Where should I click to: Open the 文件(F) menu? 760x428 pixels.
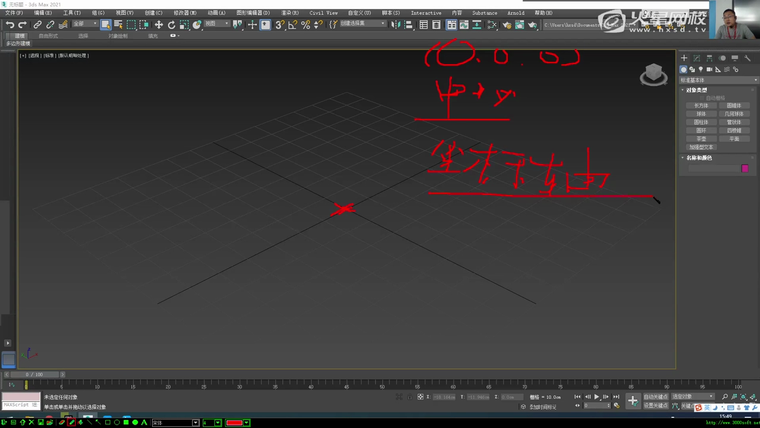click(x=13, y=13)
